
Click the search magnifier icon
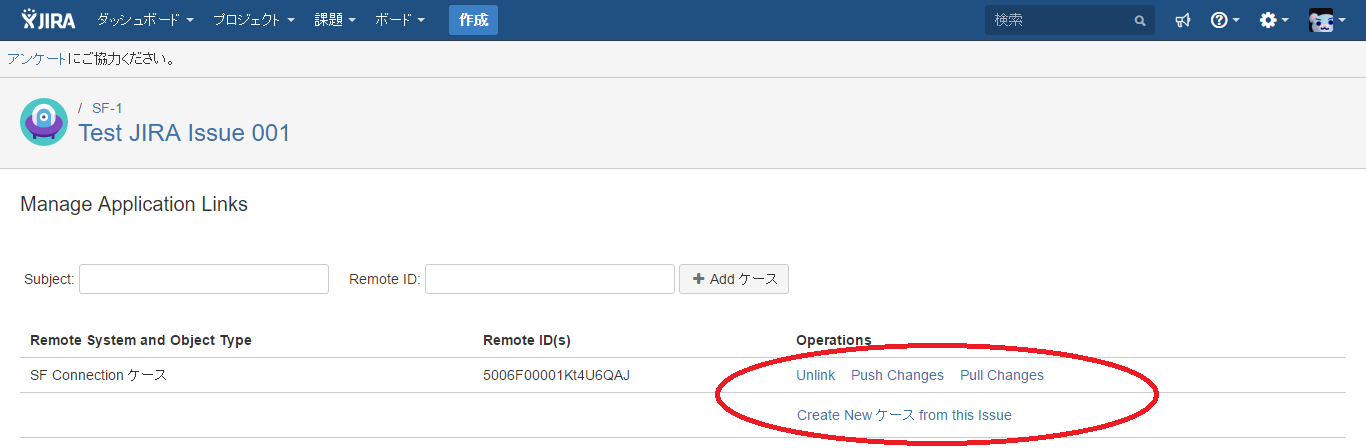(1139, 20)
